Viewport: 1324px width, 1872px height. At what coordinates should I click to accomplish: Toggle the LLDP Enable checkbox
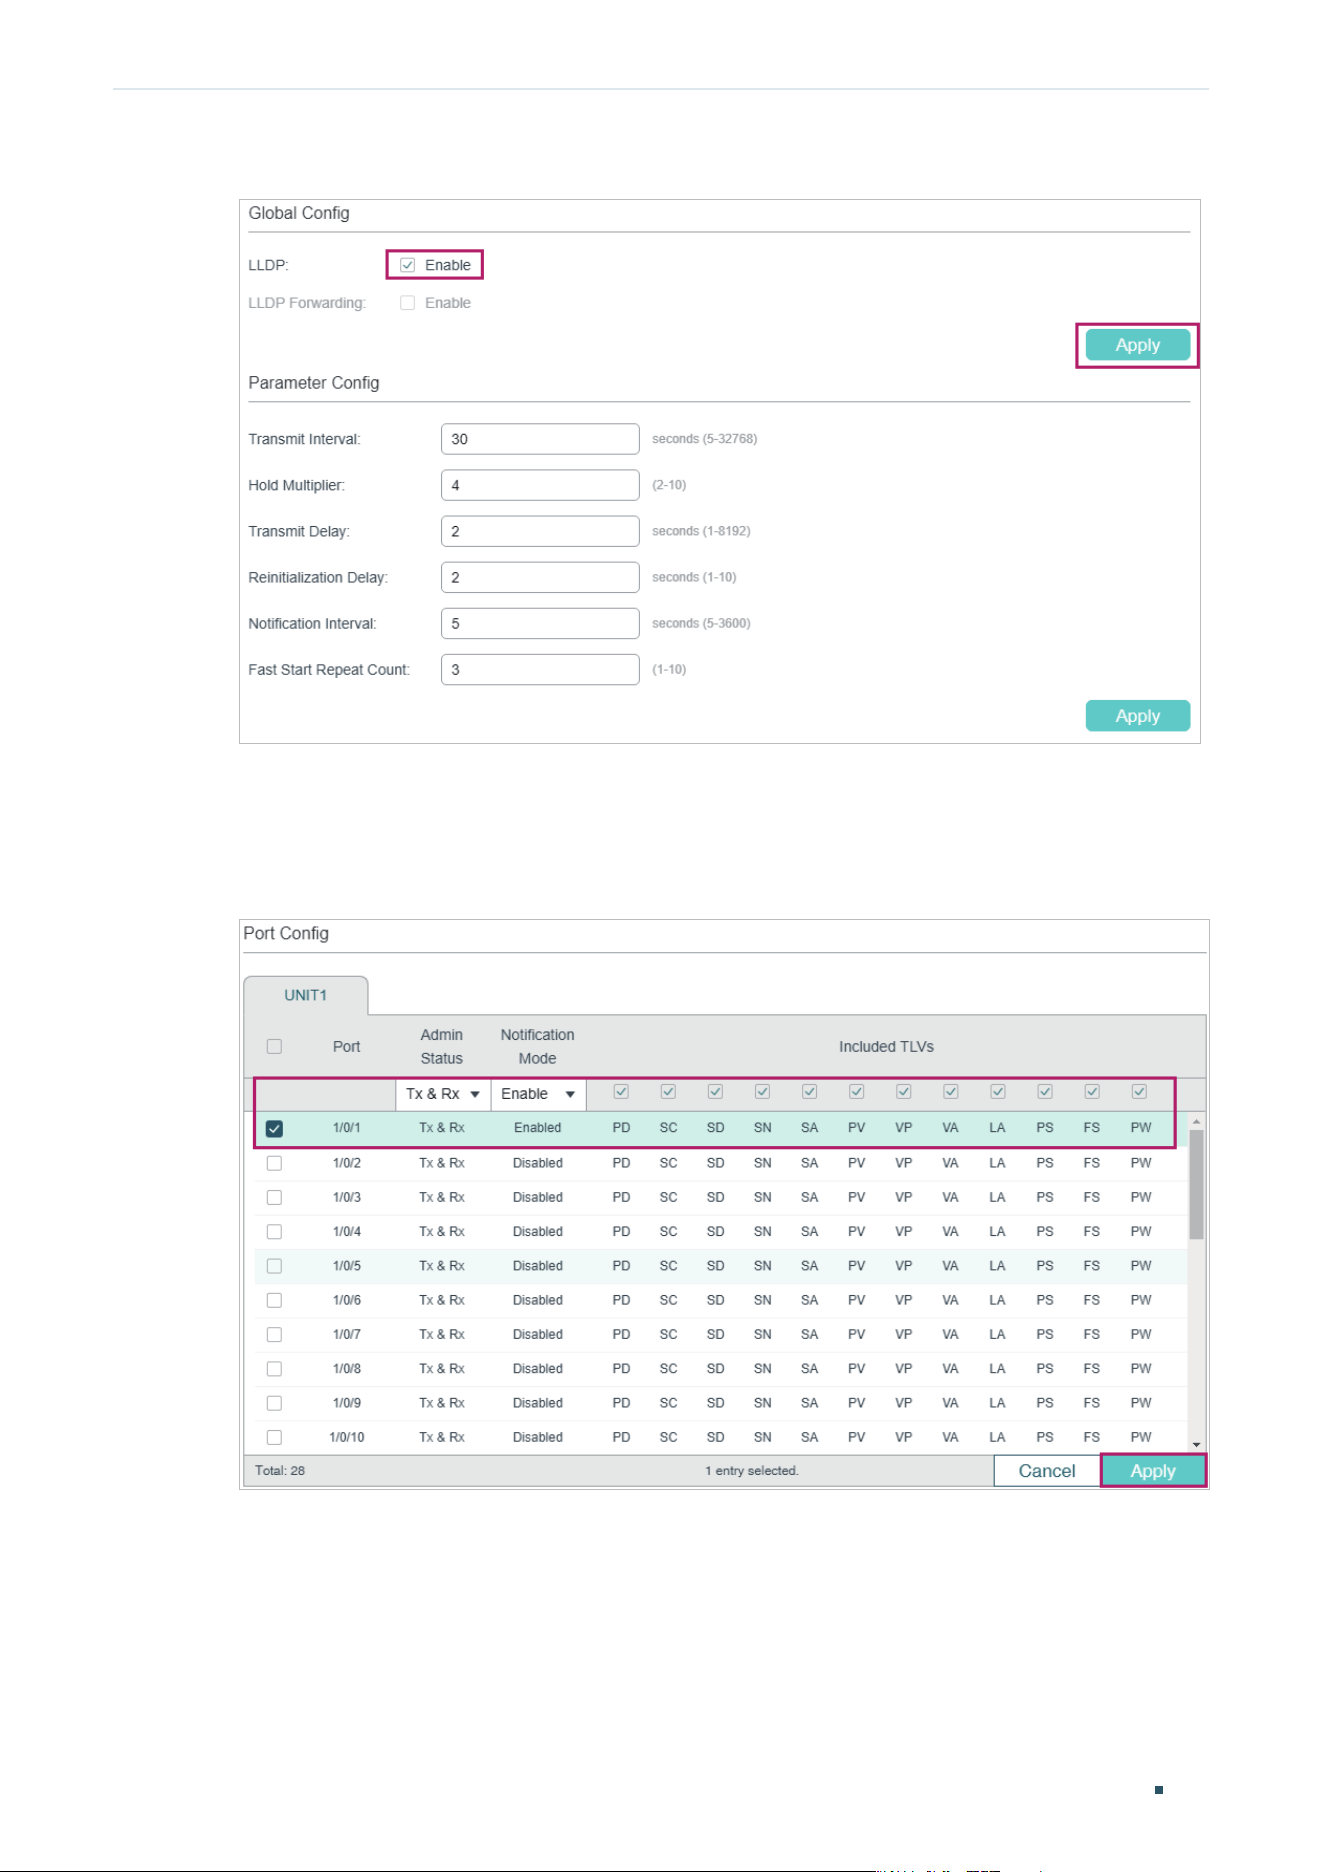407,265
